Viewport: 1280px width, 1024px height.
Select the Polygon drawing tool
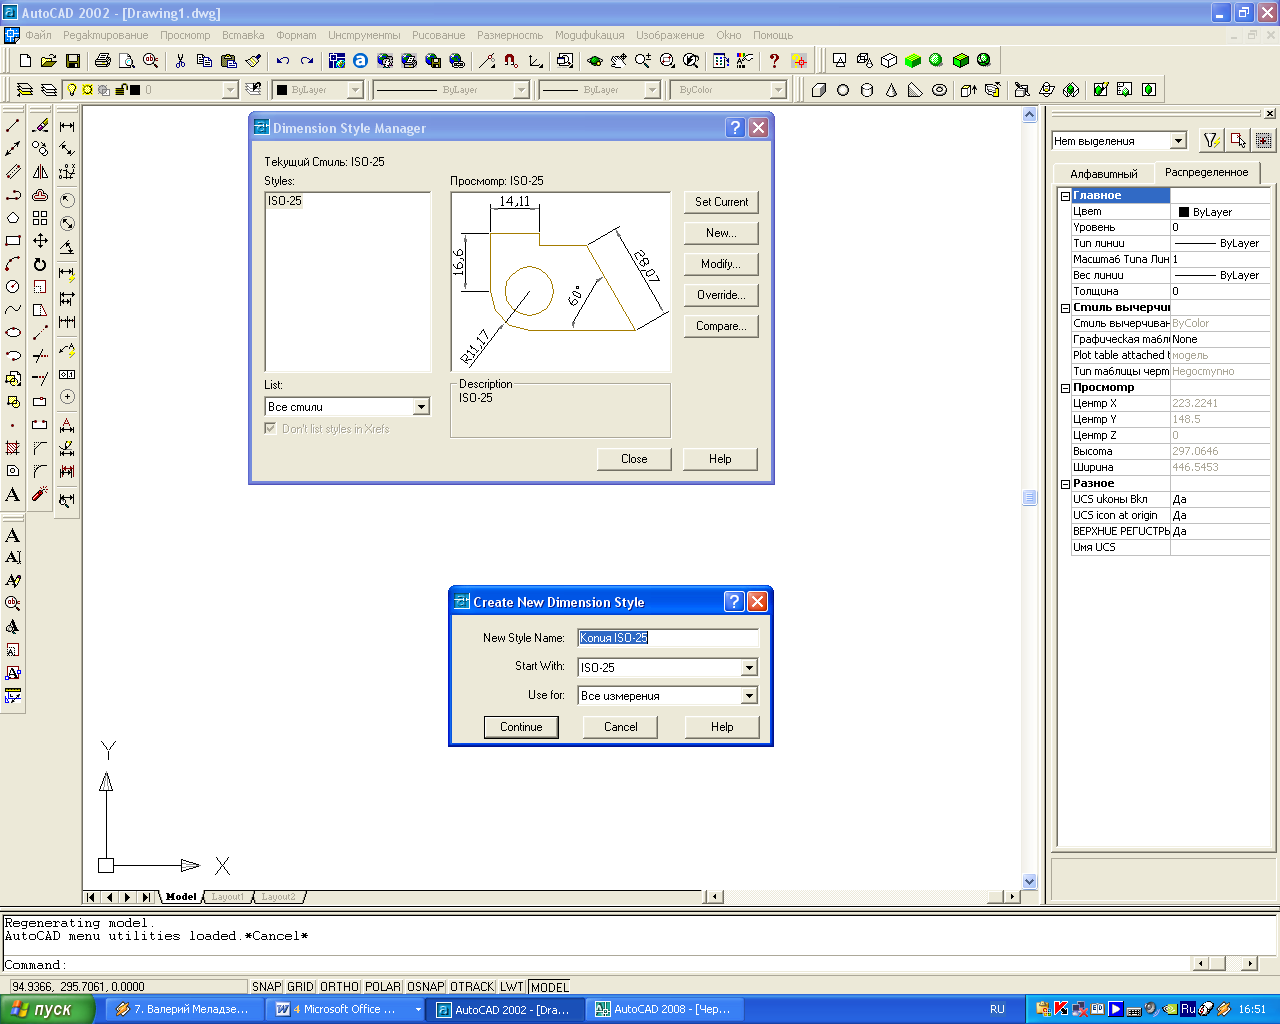pos(13,217)
